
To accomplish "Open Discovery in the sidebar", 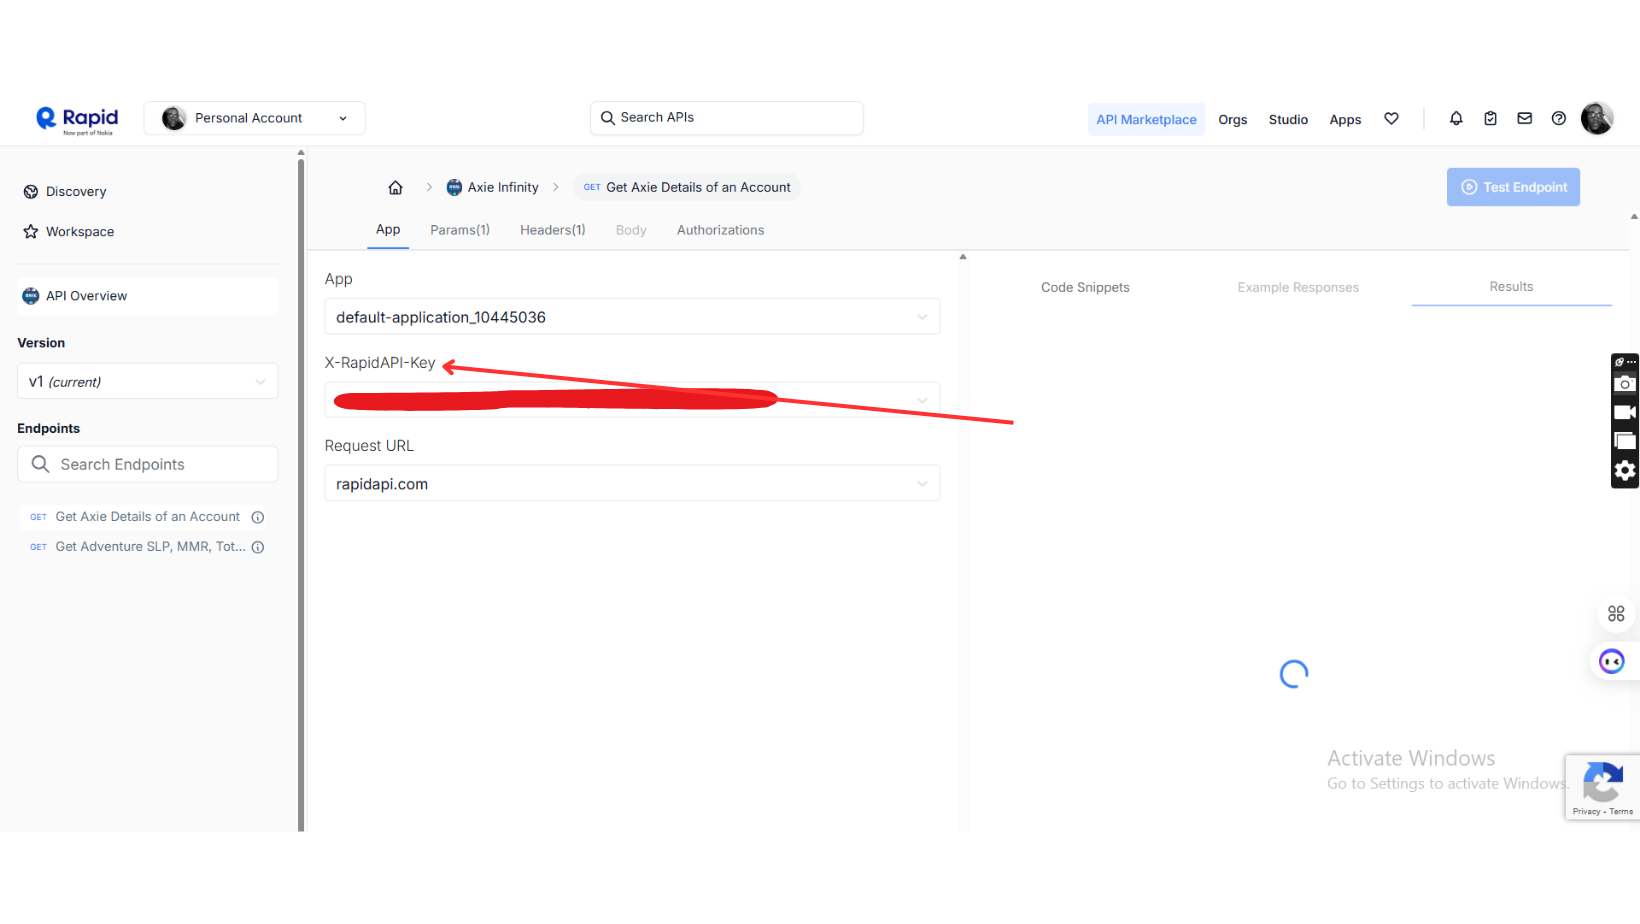I will (x=76, y=192).
